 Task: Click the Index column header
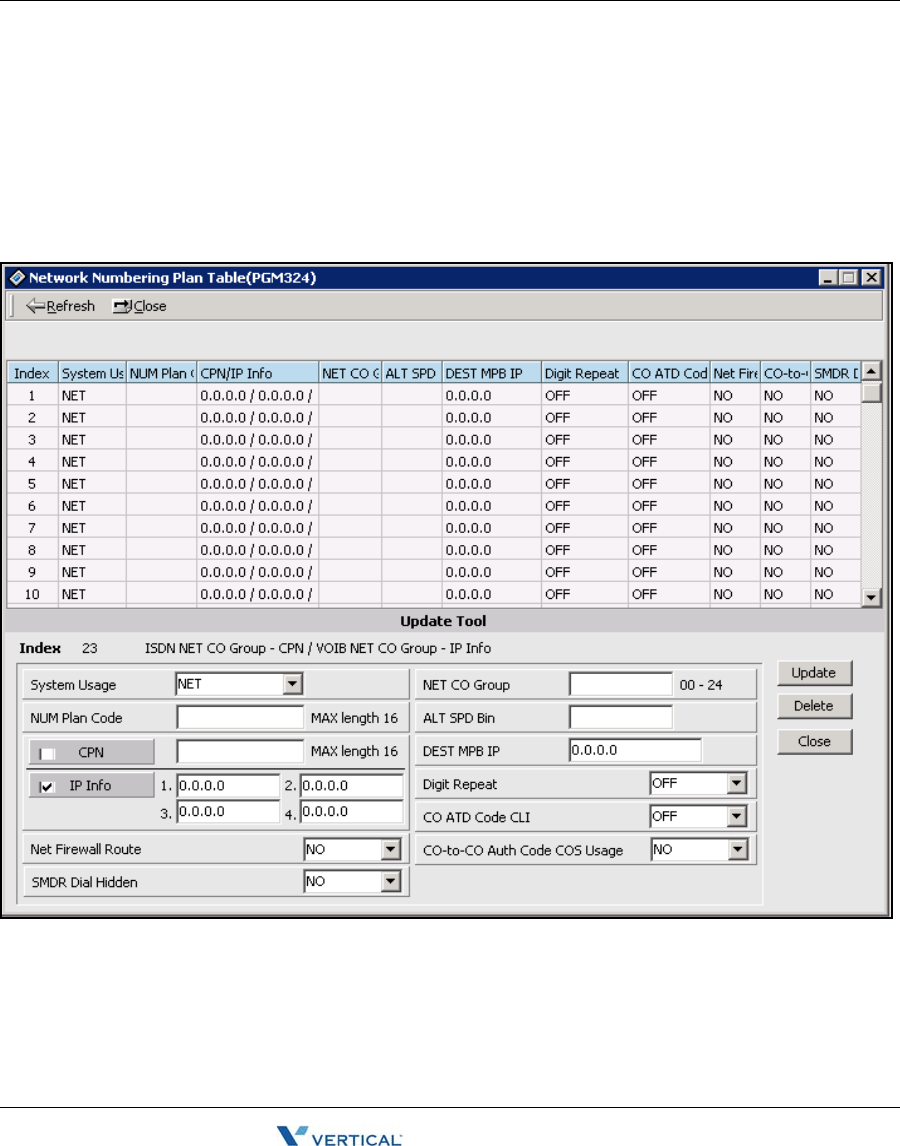[x=32, y=373]
